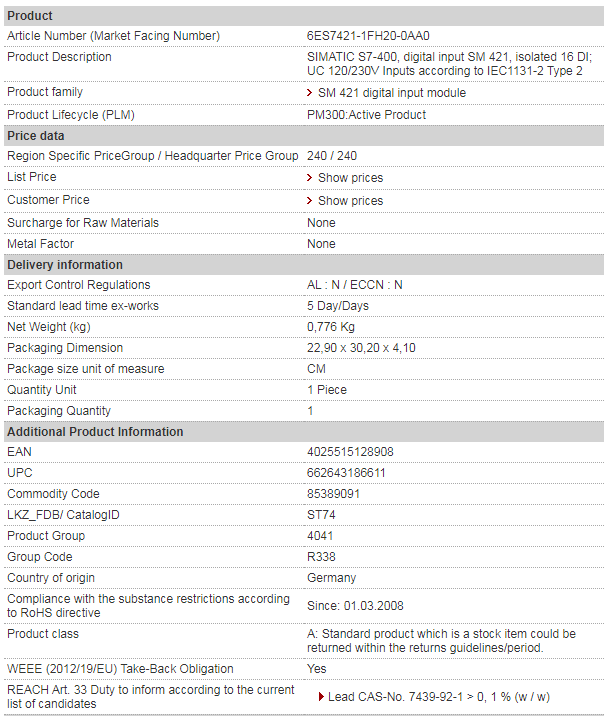Image resolution: width=604 pixels, height=716 pixels.
Task: Click the article number 6ES7421-1FH20-0AA0
Action: tap(368, 36)
